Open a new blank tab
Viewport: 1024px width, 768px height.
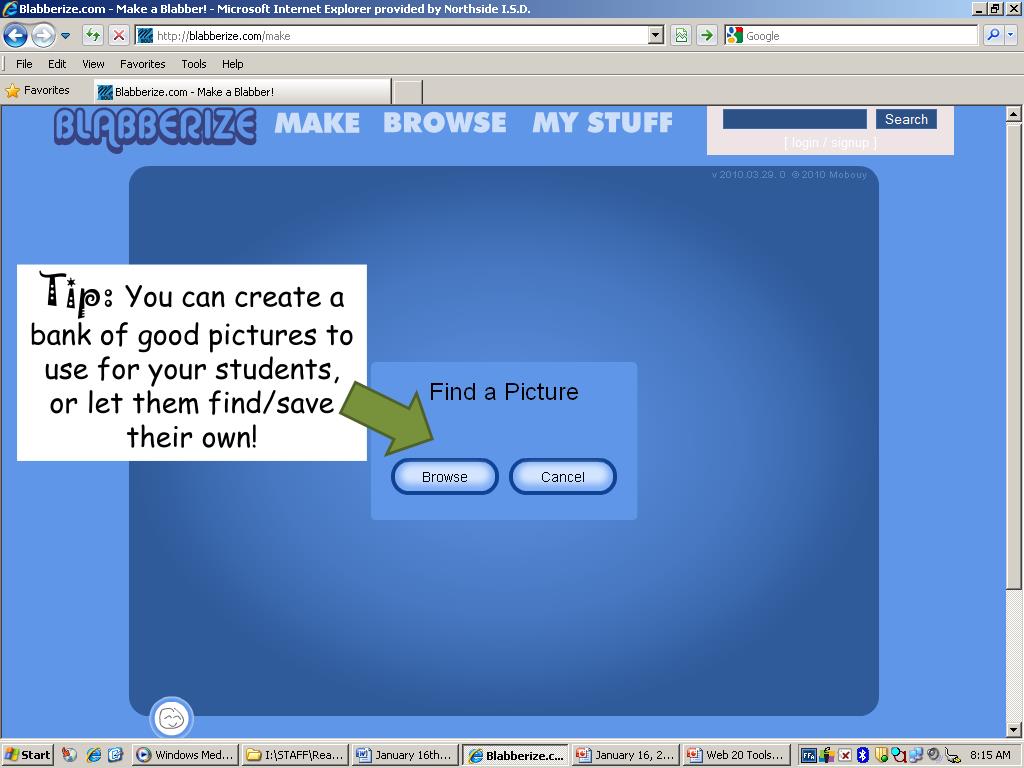(408, 92)
